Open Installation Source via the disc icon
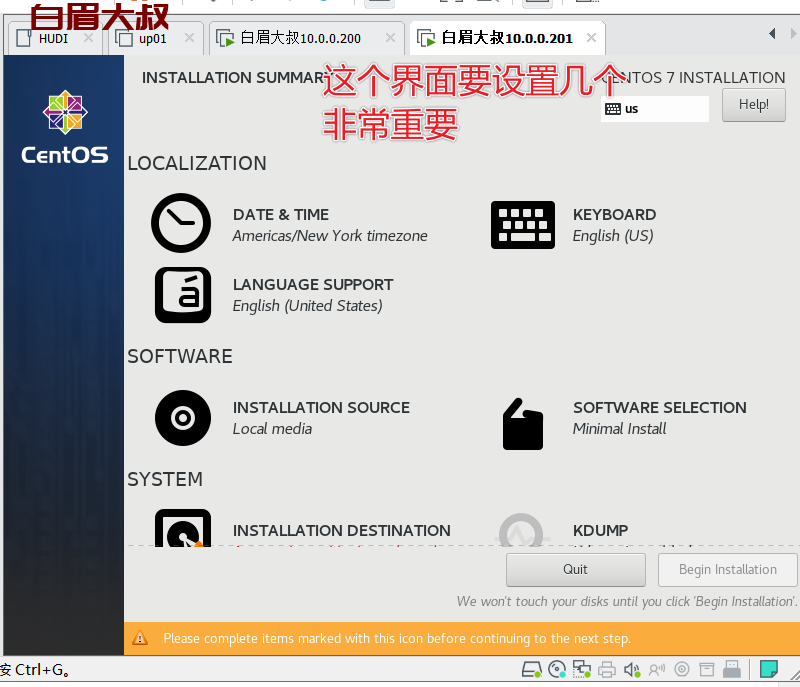800x687 pixels. (183, 418)
